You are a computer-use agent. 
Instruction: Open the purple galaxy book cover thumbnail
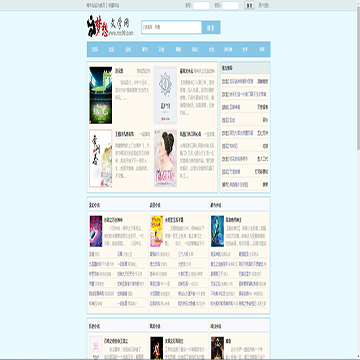[96, 231]
